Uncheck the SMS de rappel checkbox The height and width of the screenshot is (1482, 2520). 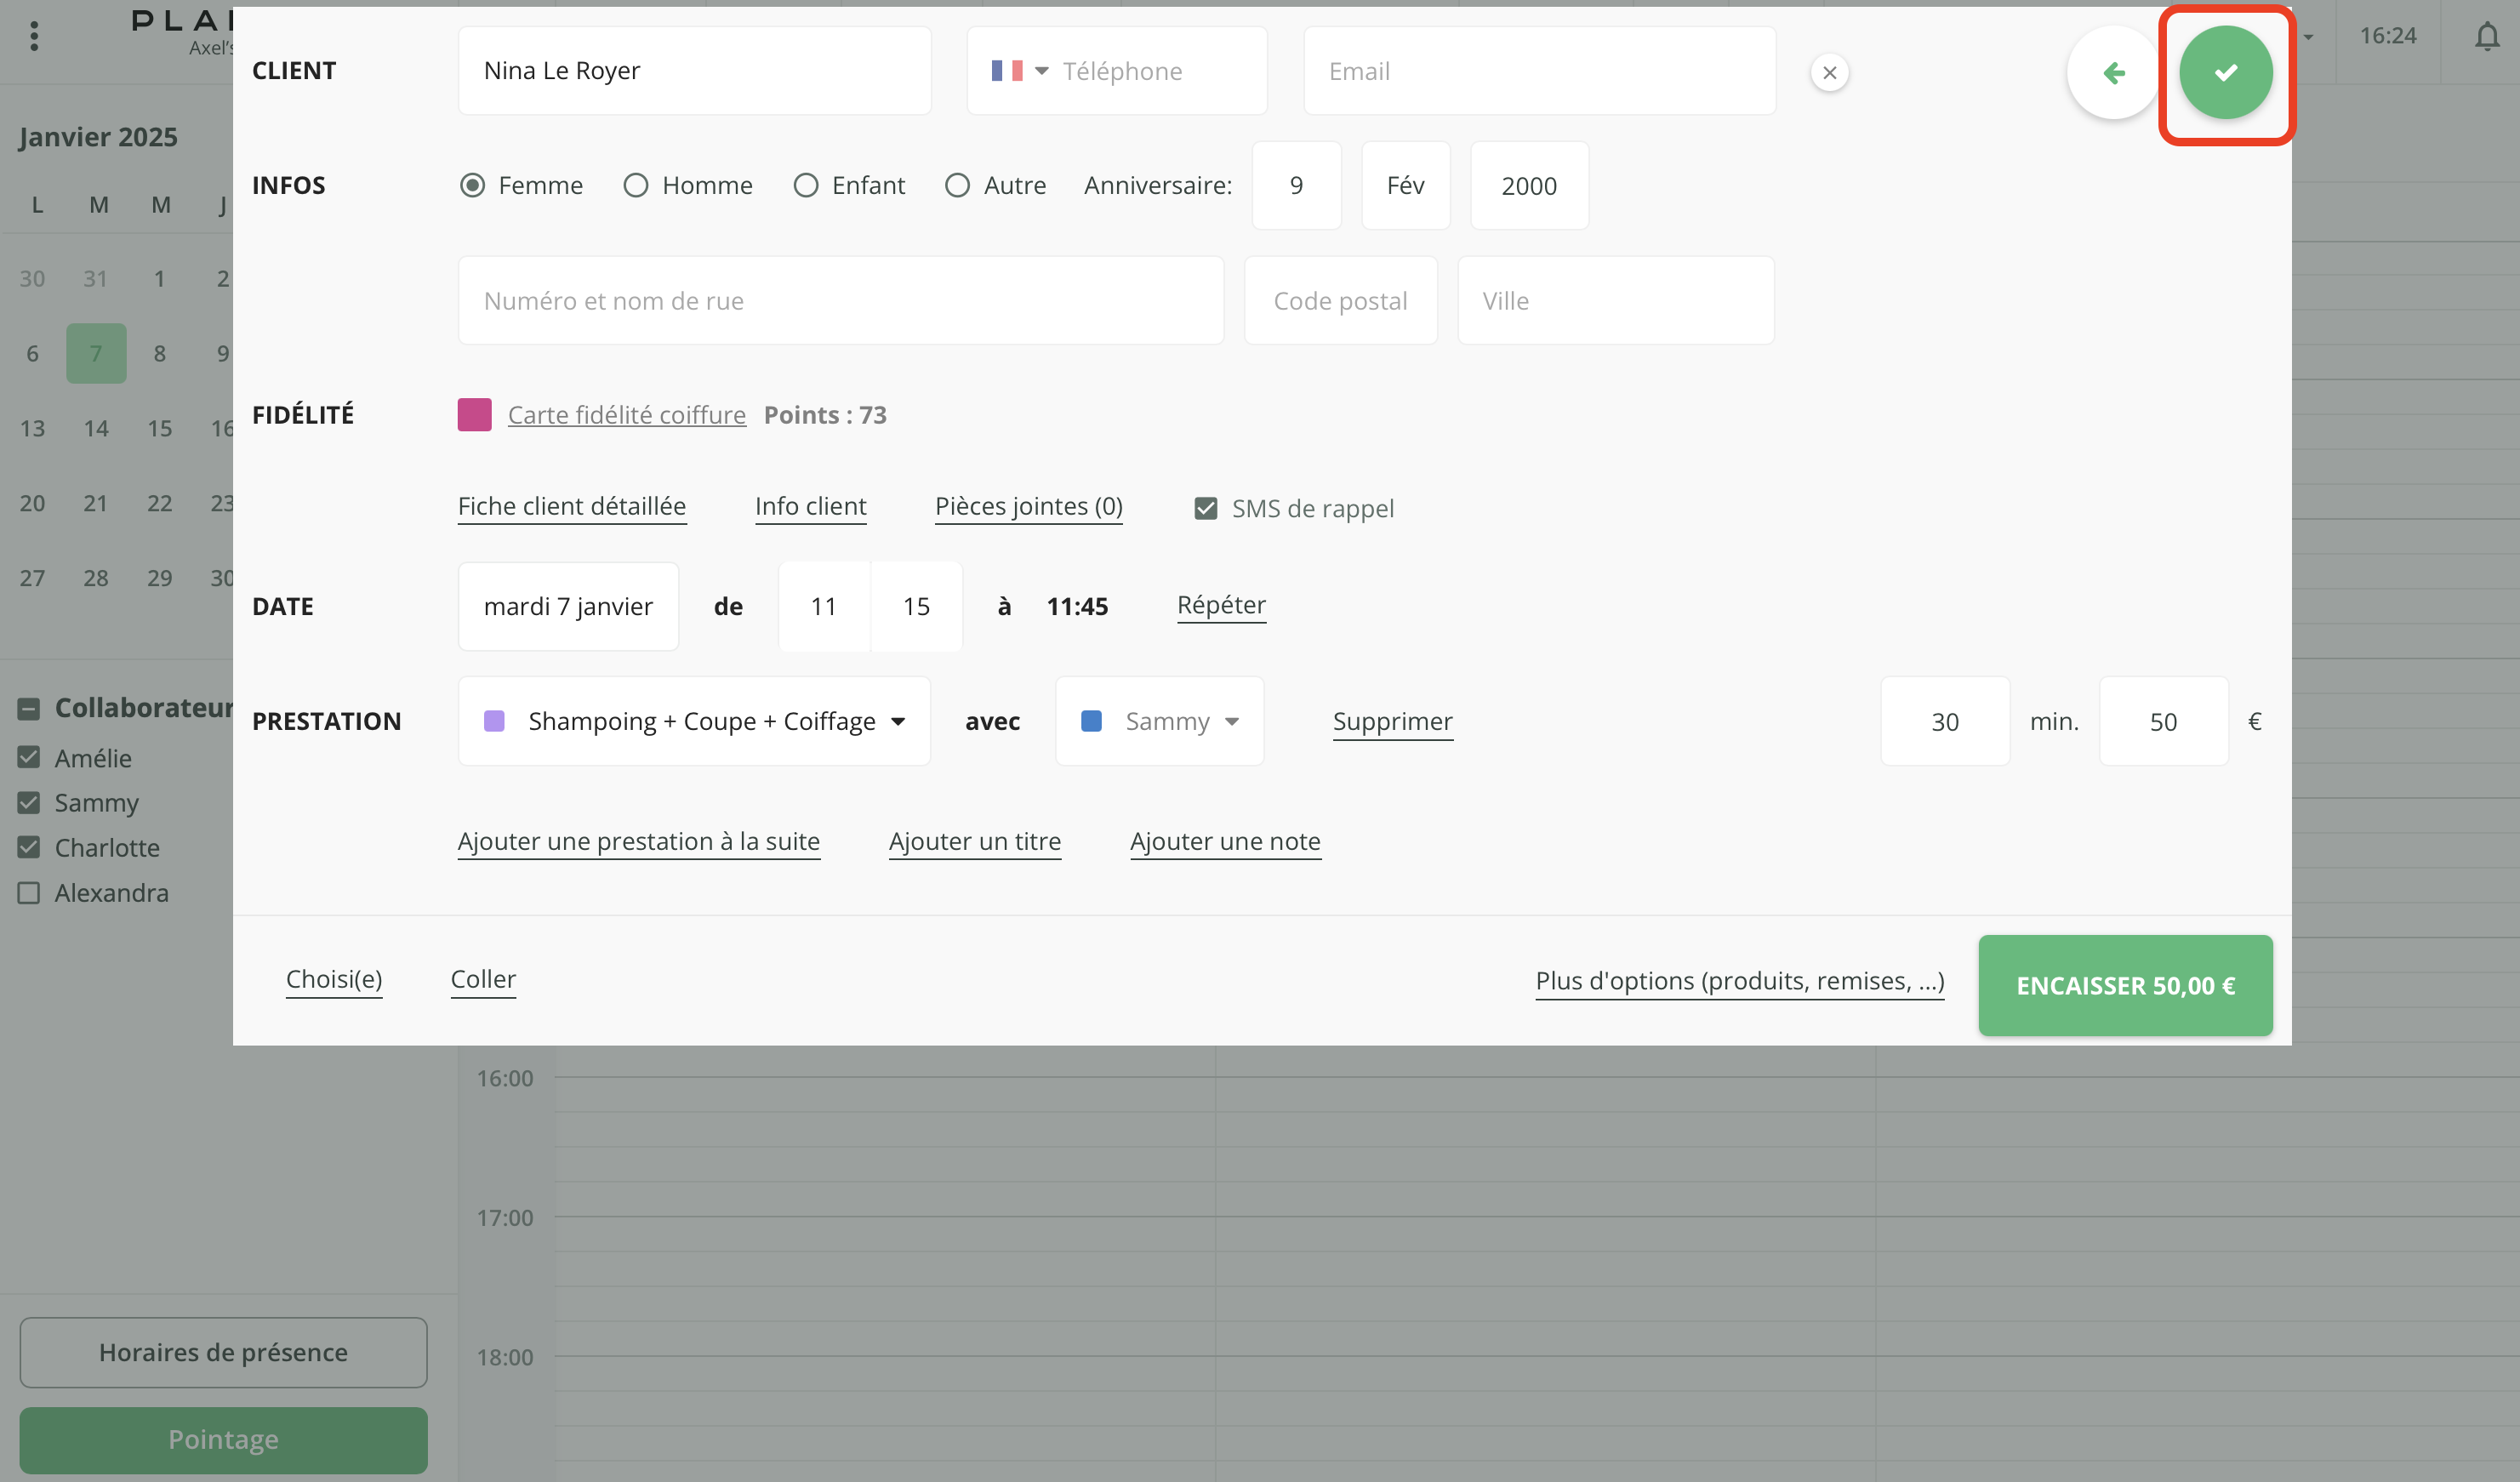1206,508
